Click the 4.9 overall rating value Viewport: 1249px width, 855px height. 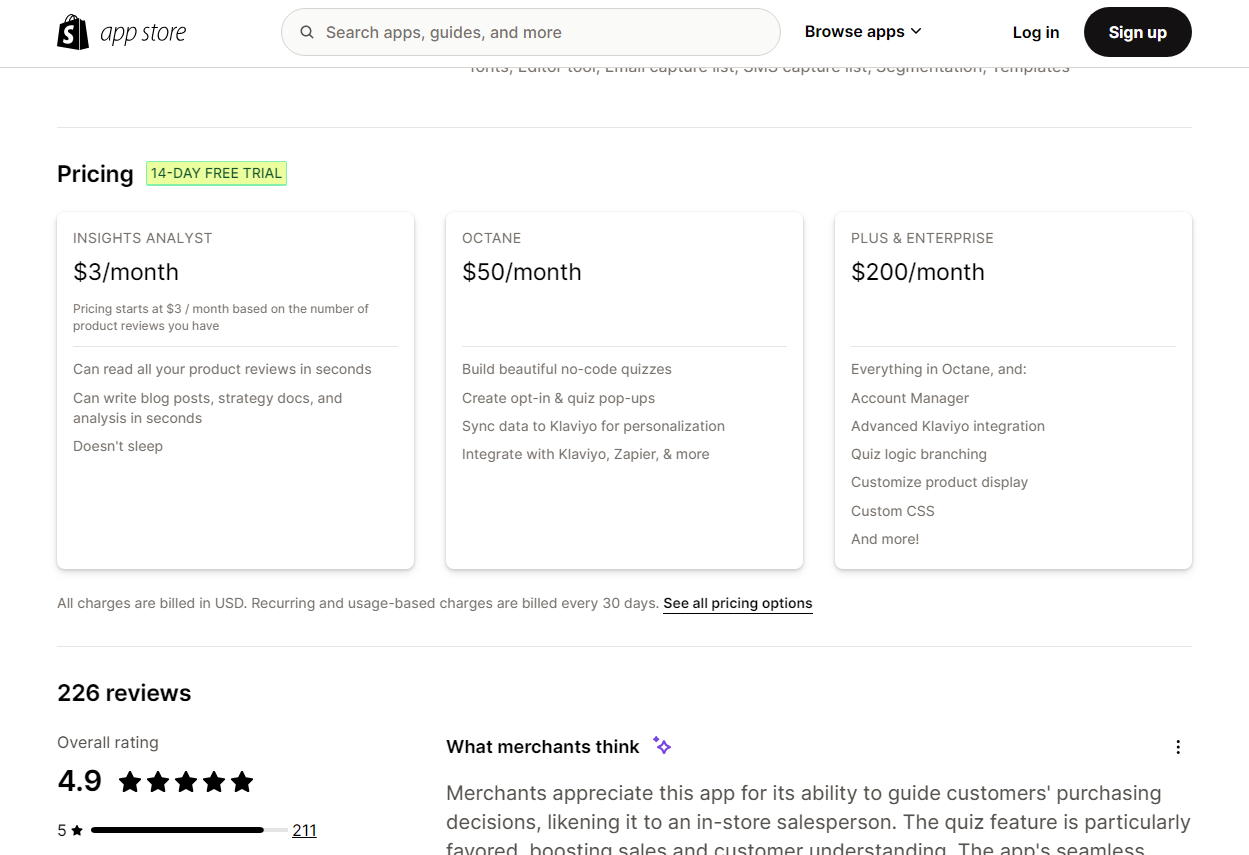click(80, 781)
